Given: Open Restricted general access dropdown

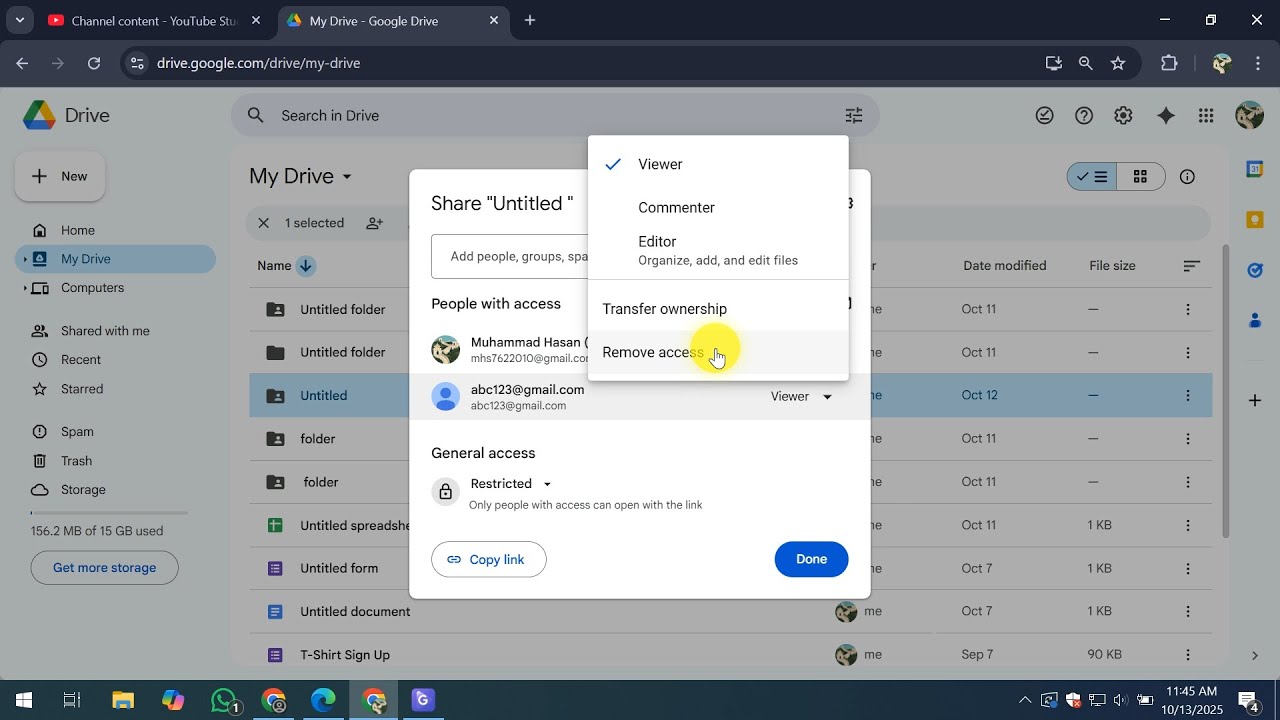Looking at the screenshot, I should (x=511, y=484).
